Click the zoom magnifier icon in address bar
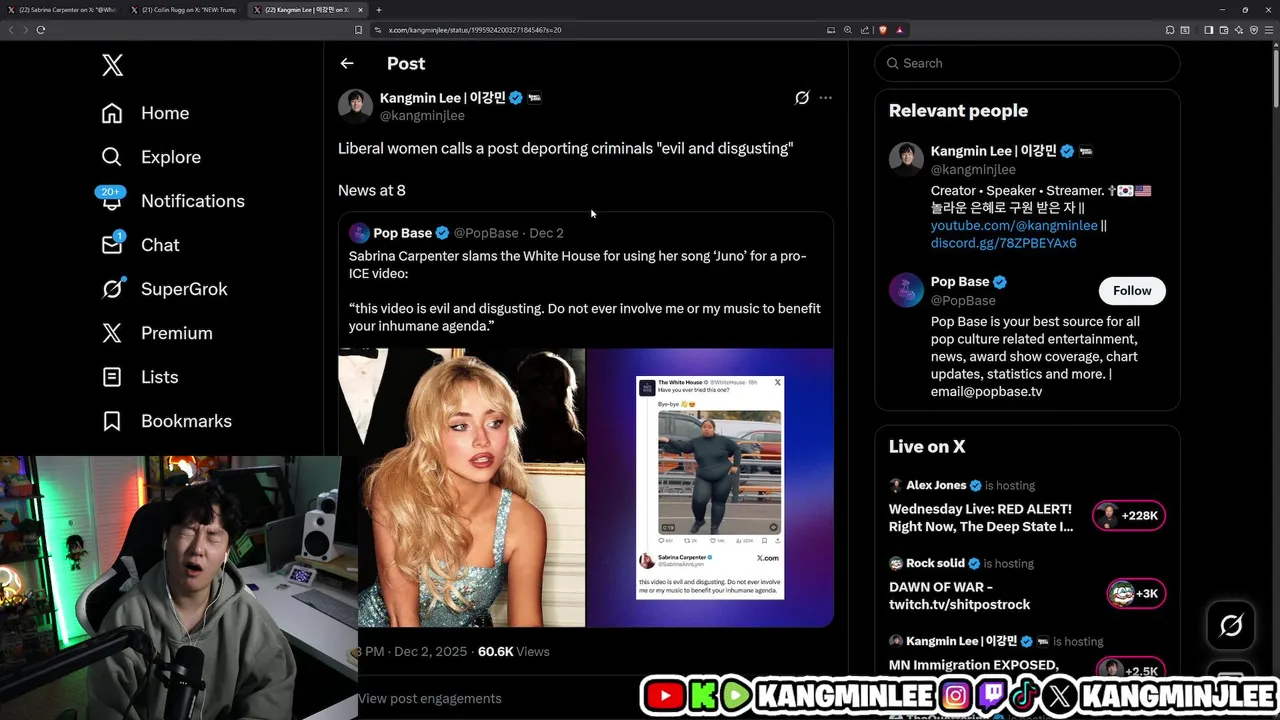This screenshot has height=720, width=1280. 848,30
